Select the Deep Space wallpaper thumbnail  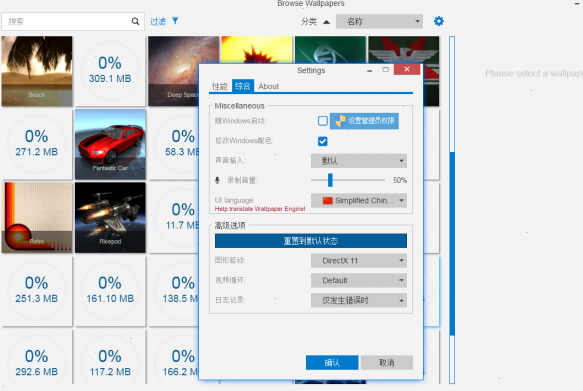click(x=173, y=71)
